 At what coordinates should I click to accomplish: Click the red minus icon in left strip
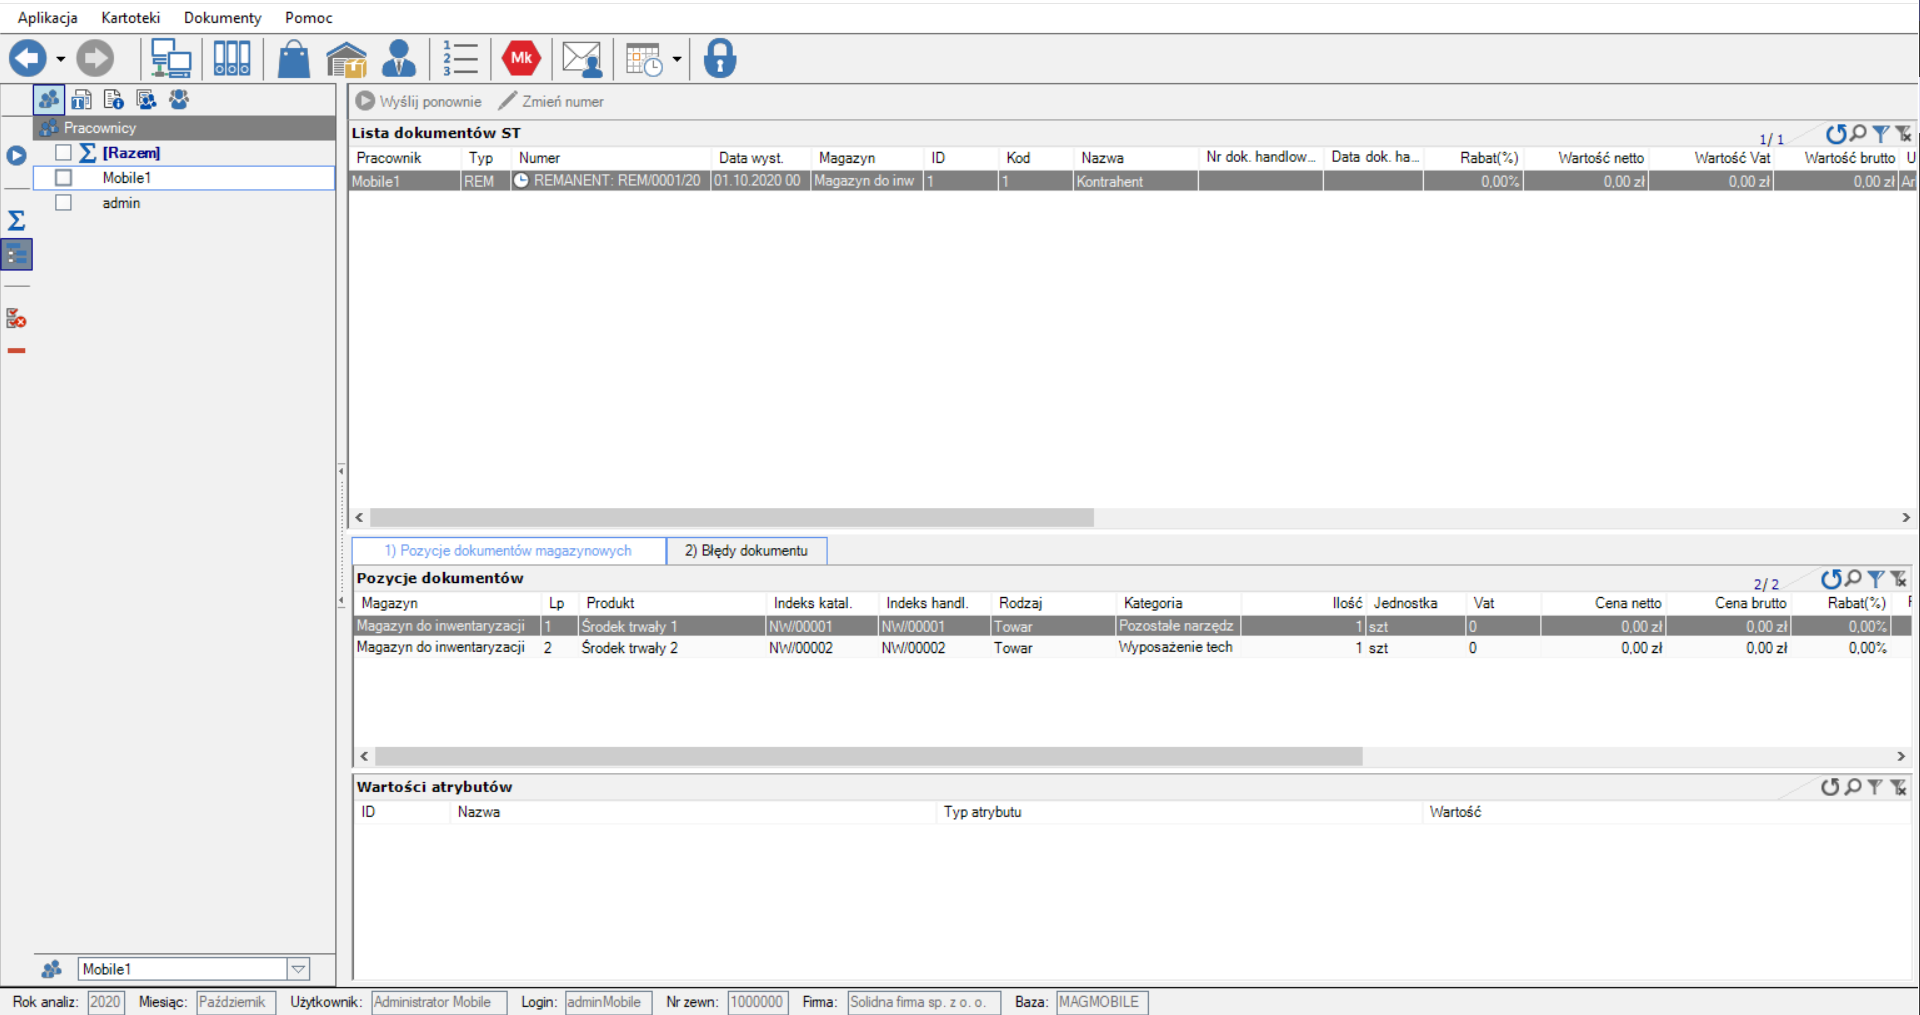[16, 351]
